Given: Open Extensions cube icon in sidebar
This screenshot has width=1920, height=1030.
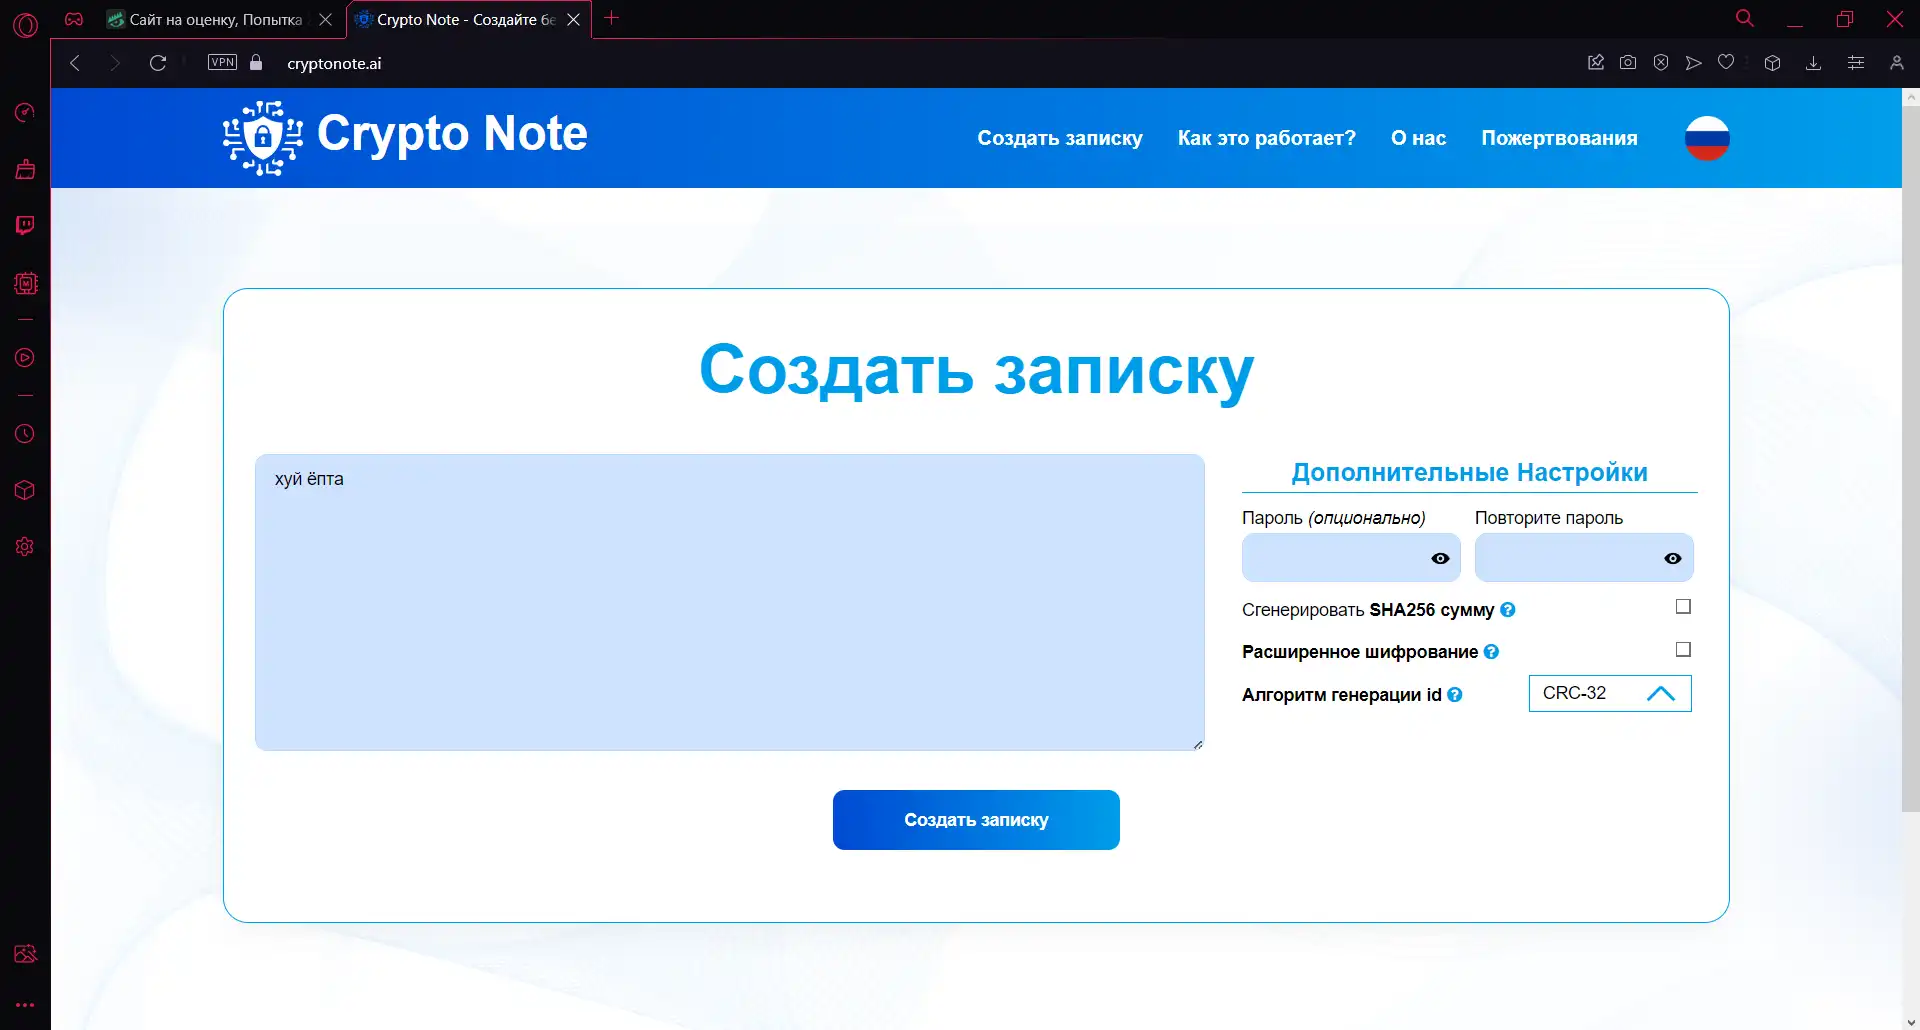Looking at the screenshot, I should tap(25, 490).
